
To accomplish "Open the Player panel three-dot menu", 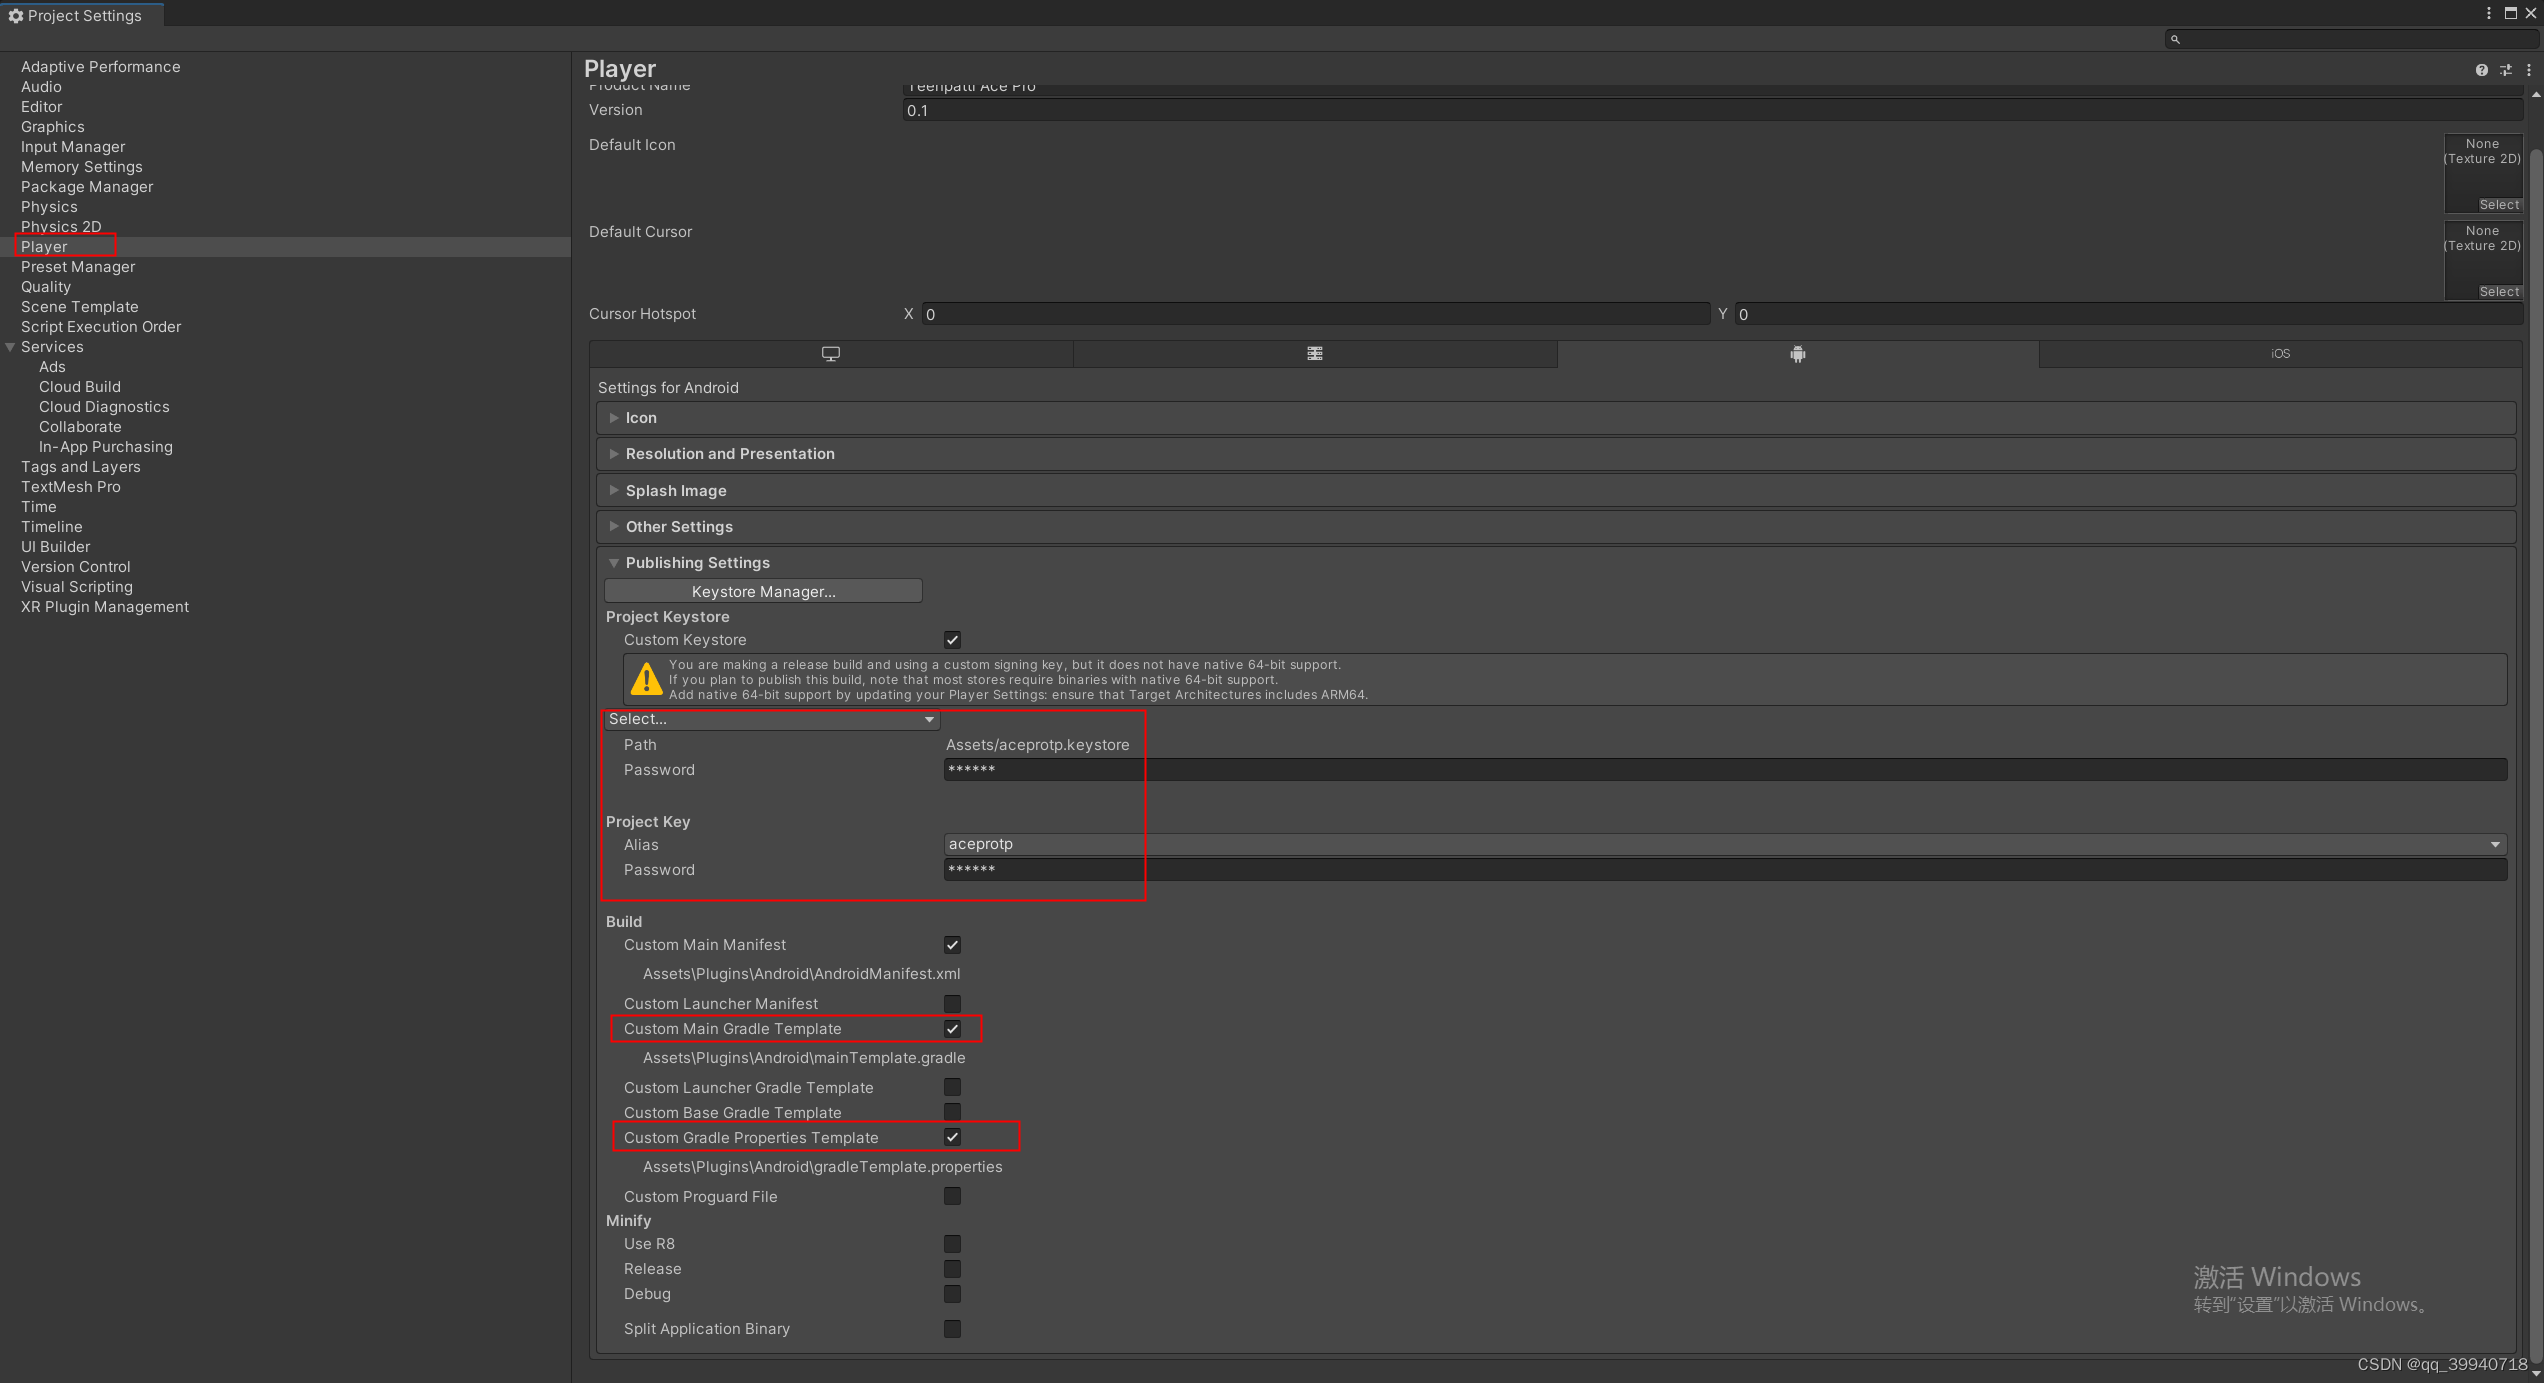I will click(x=2529, y=70).
